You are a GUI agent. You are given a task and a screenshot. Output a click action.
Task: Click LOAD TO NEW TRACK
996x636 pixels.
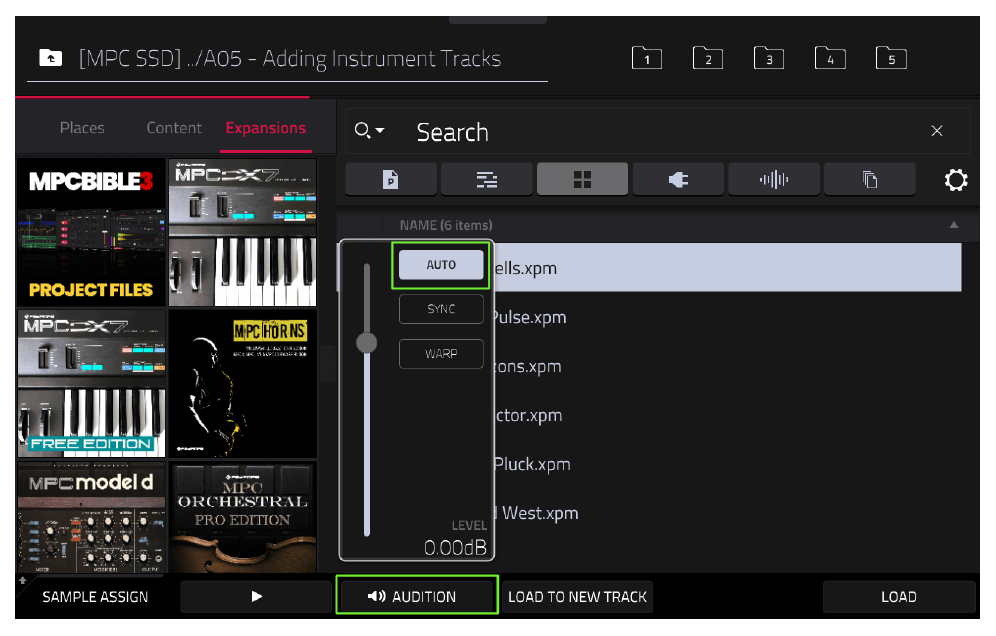click(577, 596)
